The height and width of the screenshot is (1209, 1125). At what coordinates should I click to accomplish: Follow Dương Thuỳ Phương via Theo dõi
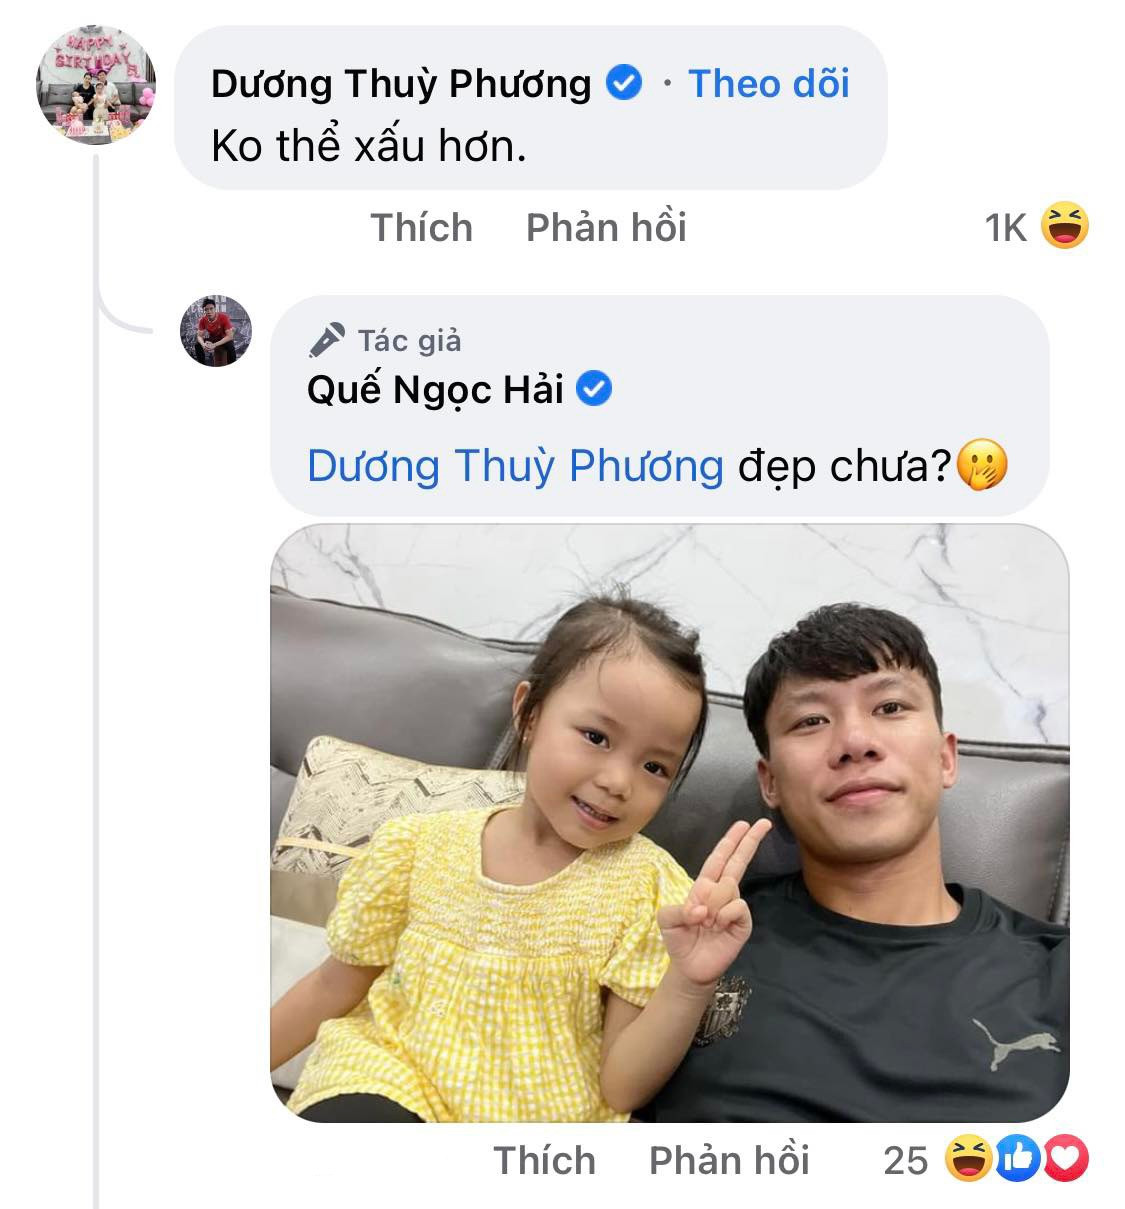click(x=768, y=84)
